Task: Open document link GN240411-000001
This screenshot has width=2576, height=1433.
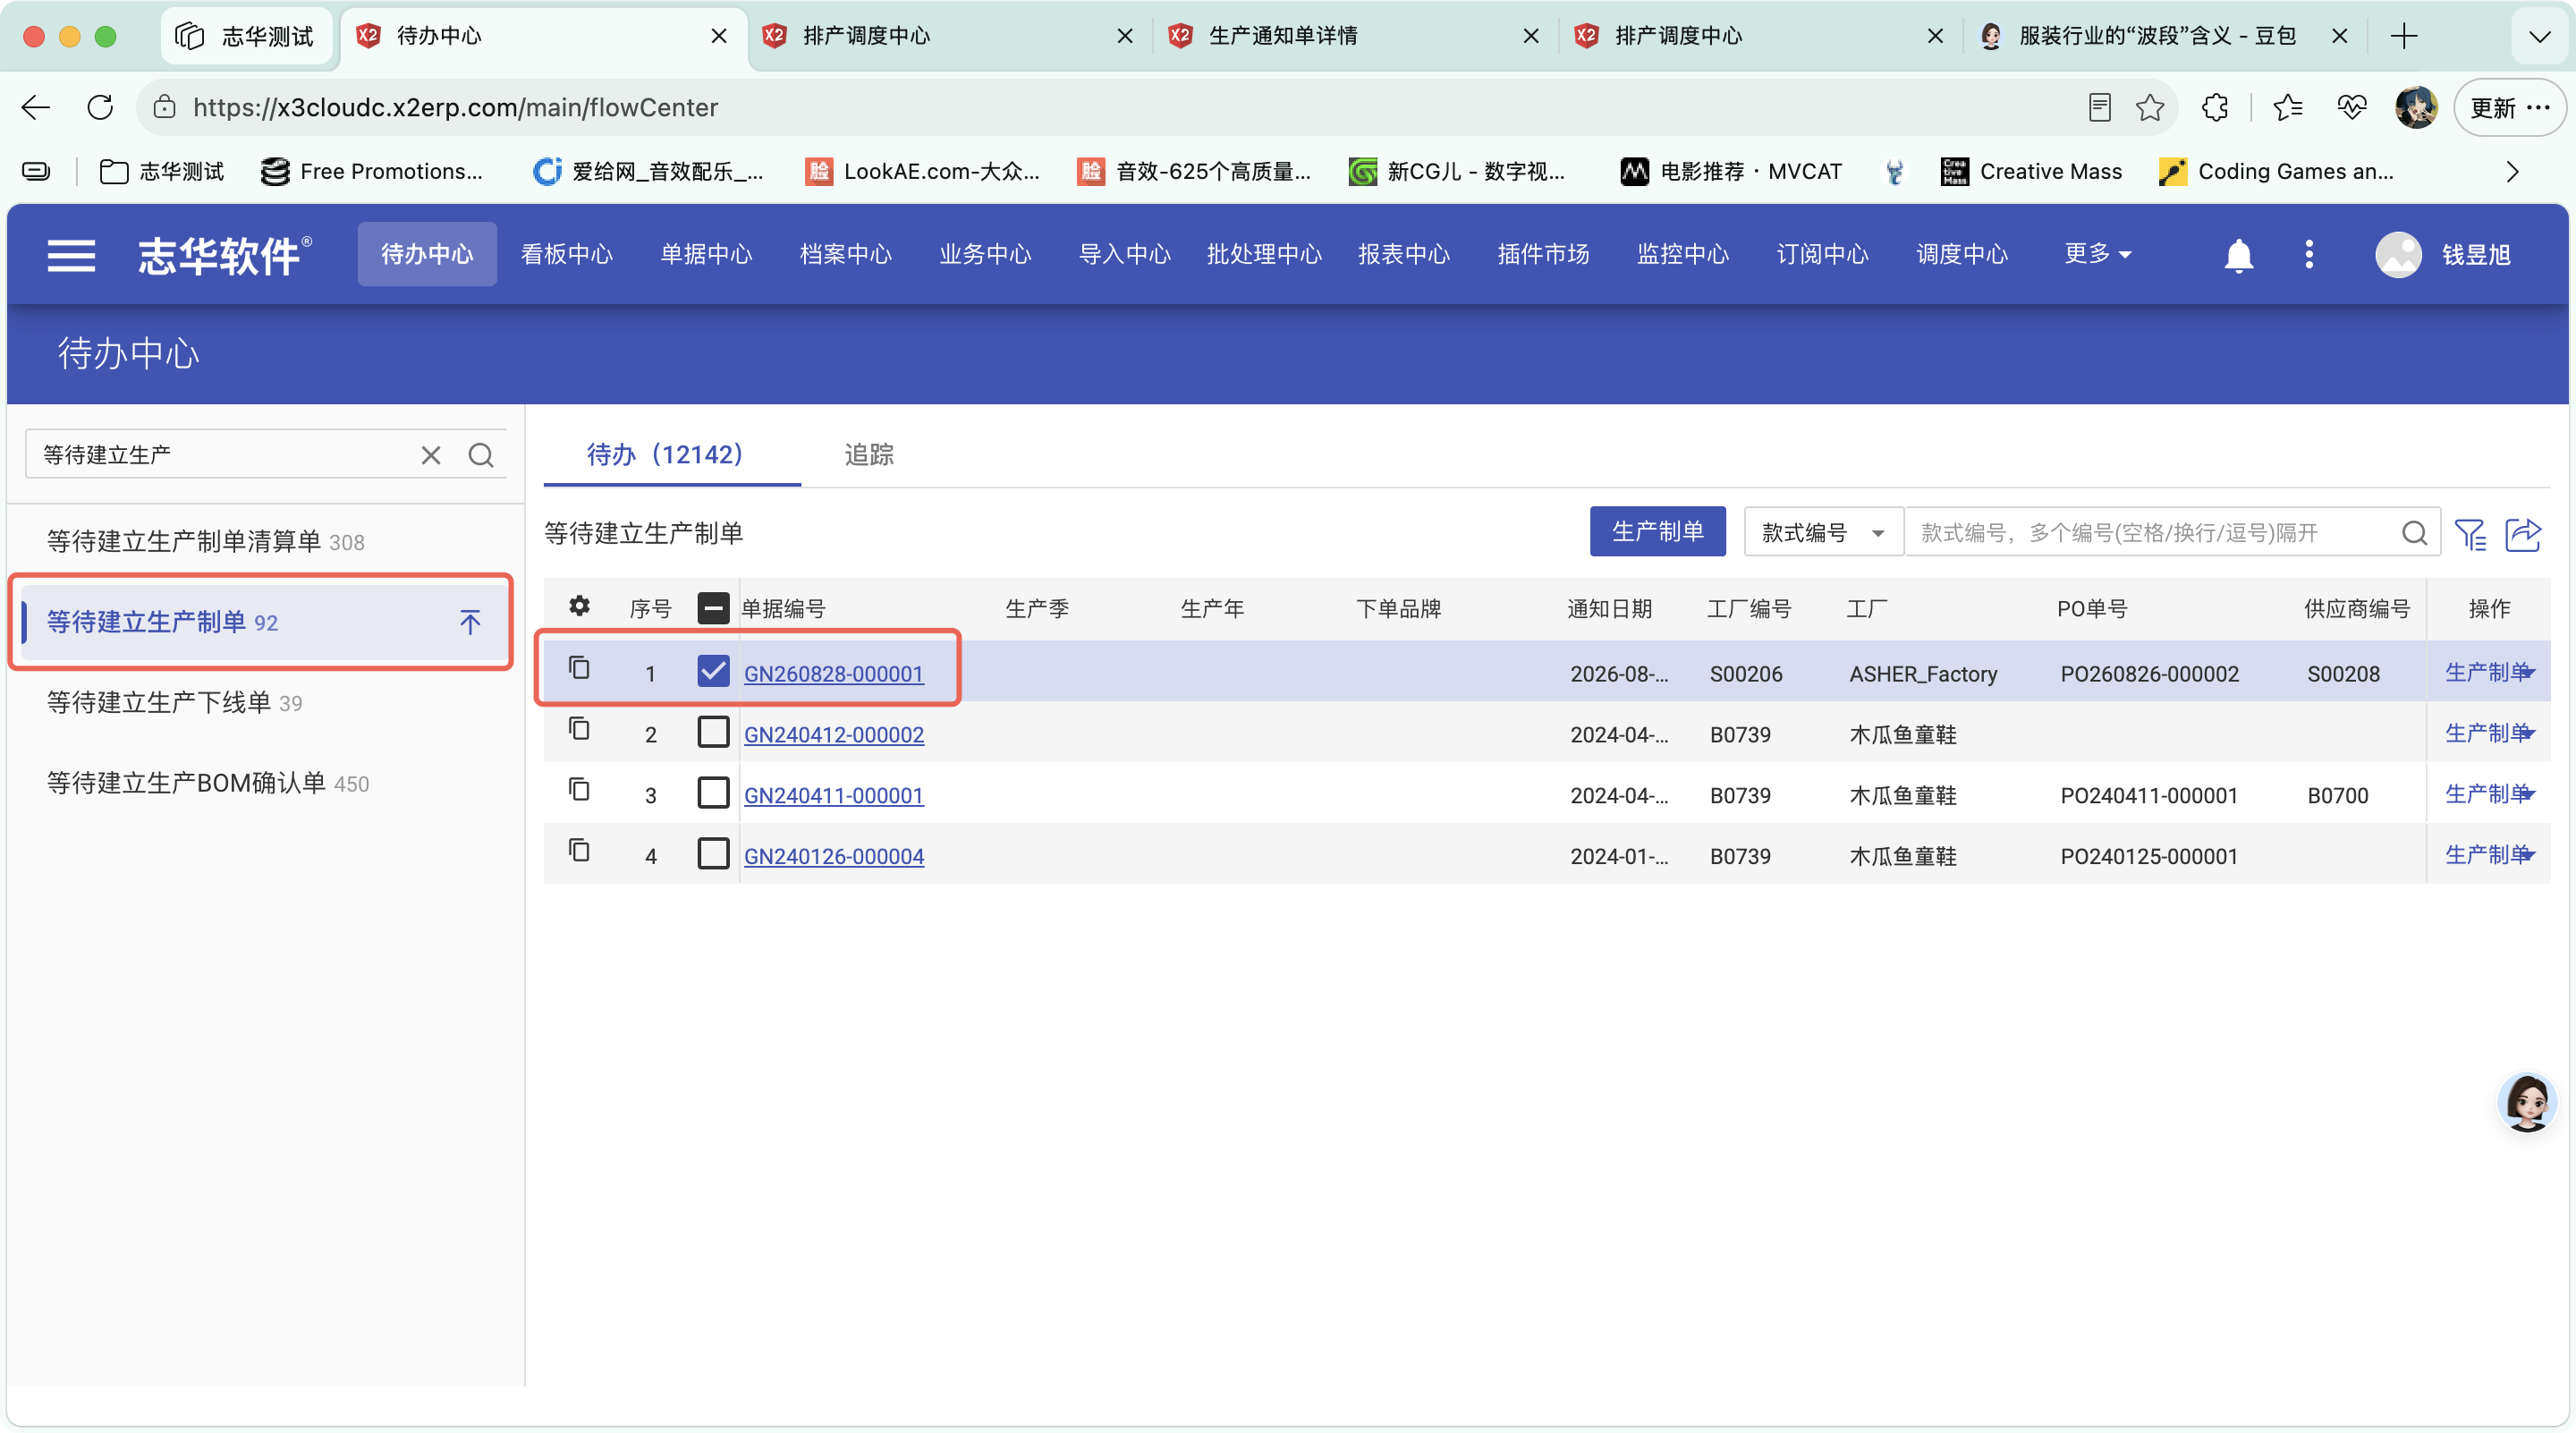Action: (833, 796)
